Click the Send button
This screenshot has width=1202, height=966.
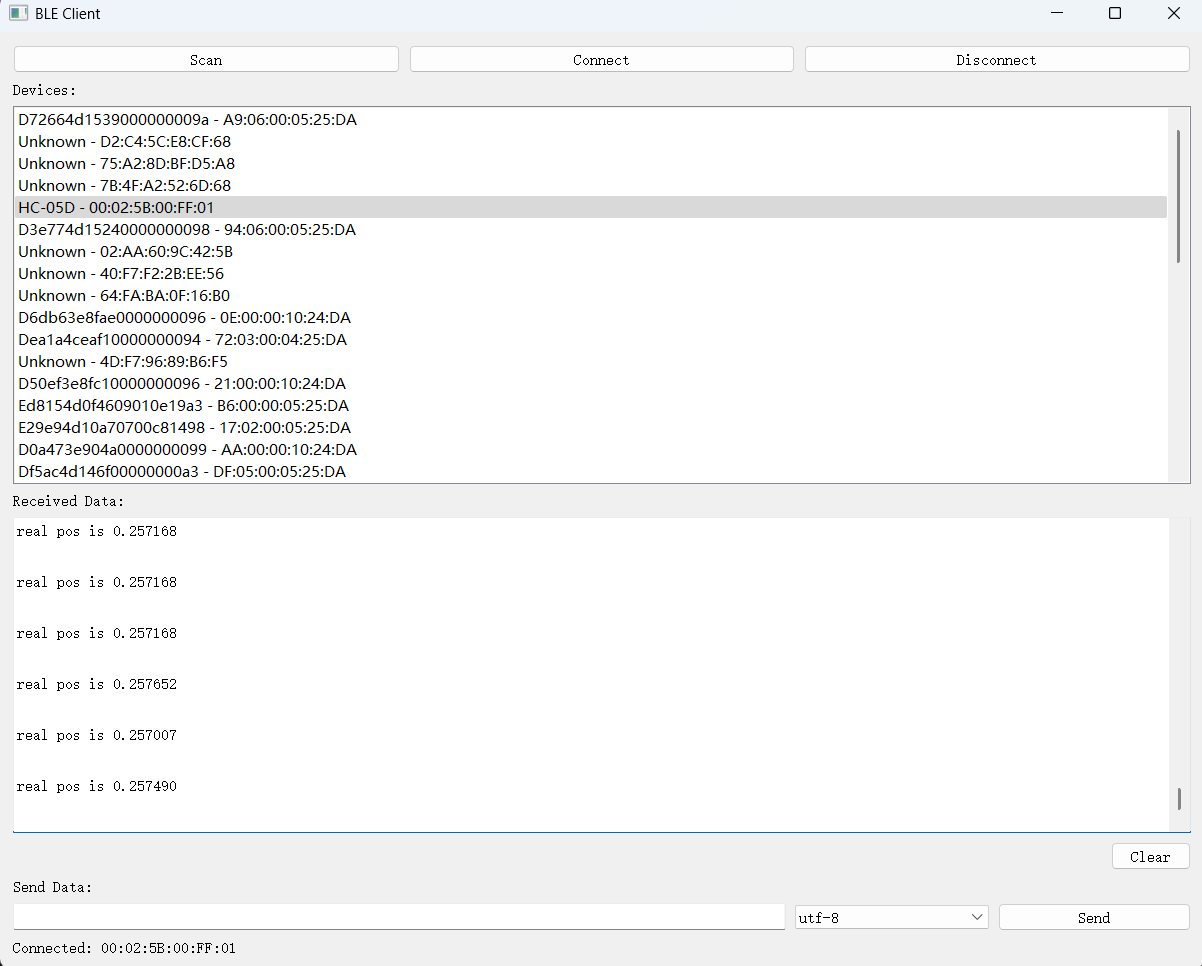pyautogui.click(x=1094, y=917)
